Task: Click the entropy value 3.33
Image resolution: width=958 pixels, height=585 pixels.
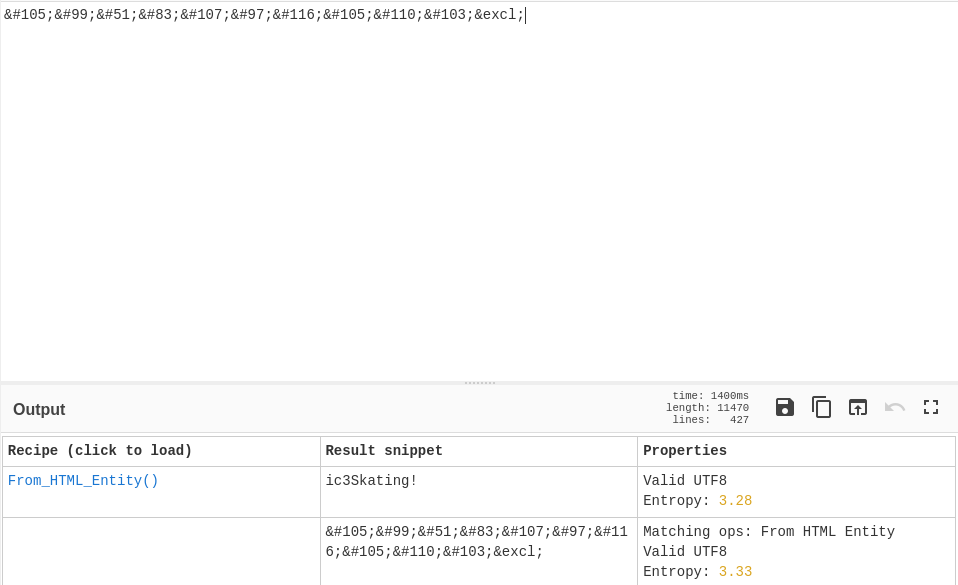Action: tap(735, 572)
